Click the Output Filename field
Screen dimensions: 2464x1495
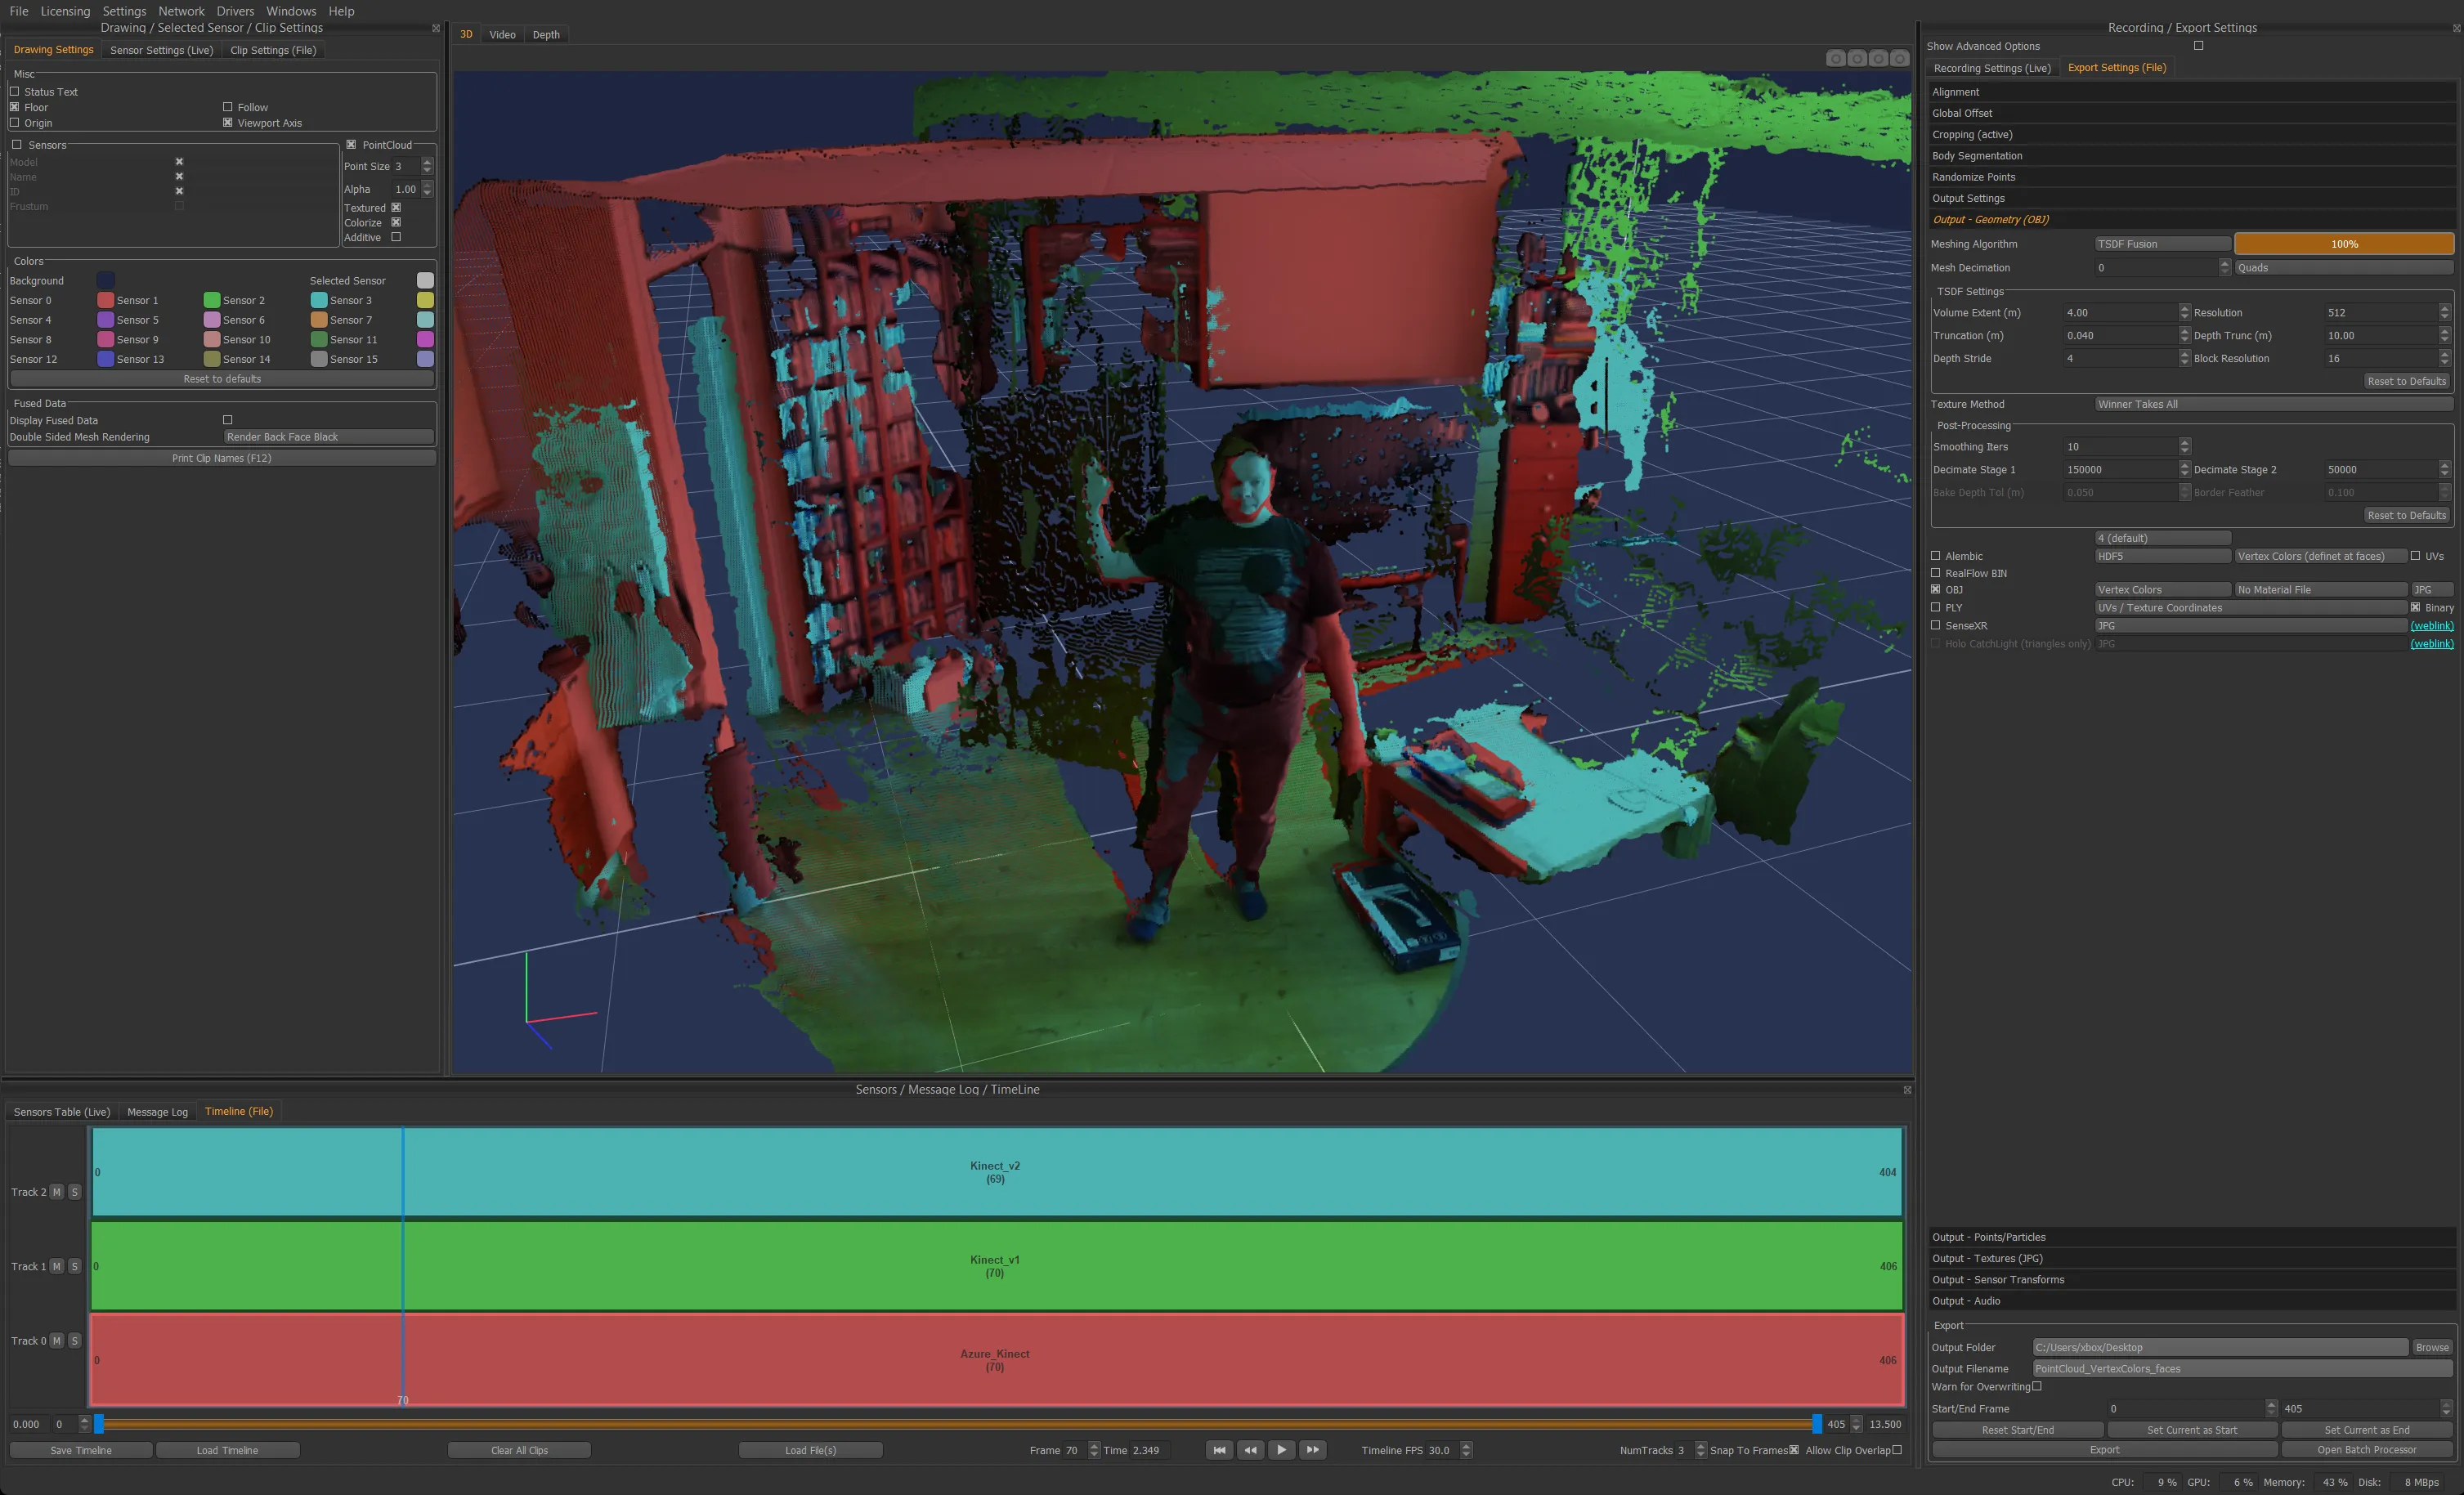point(2242,1369)
